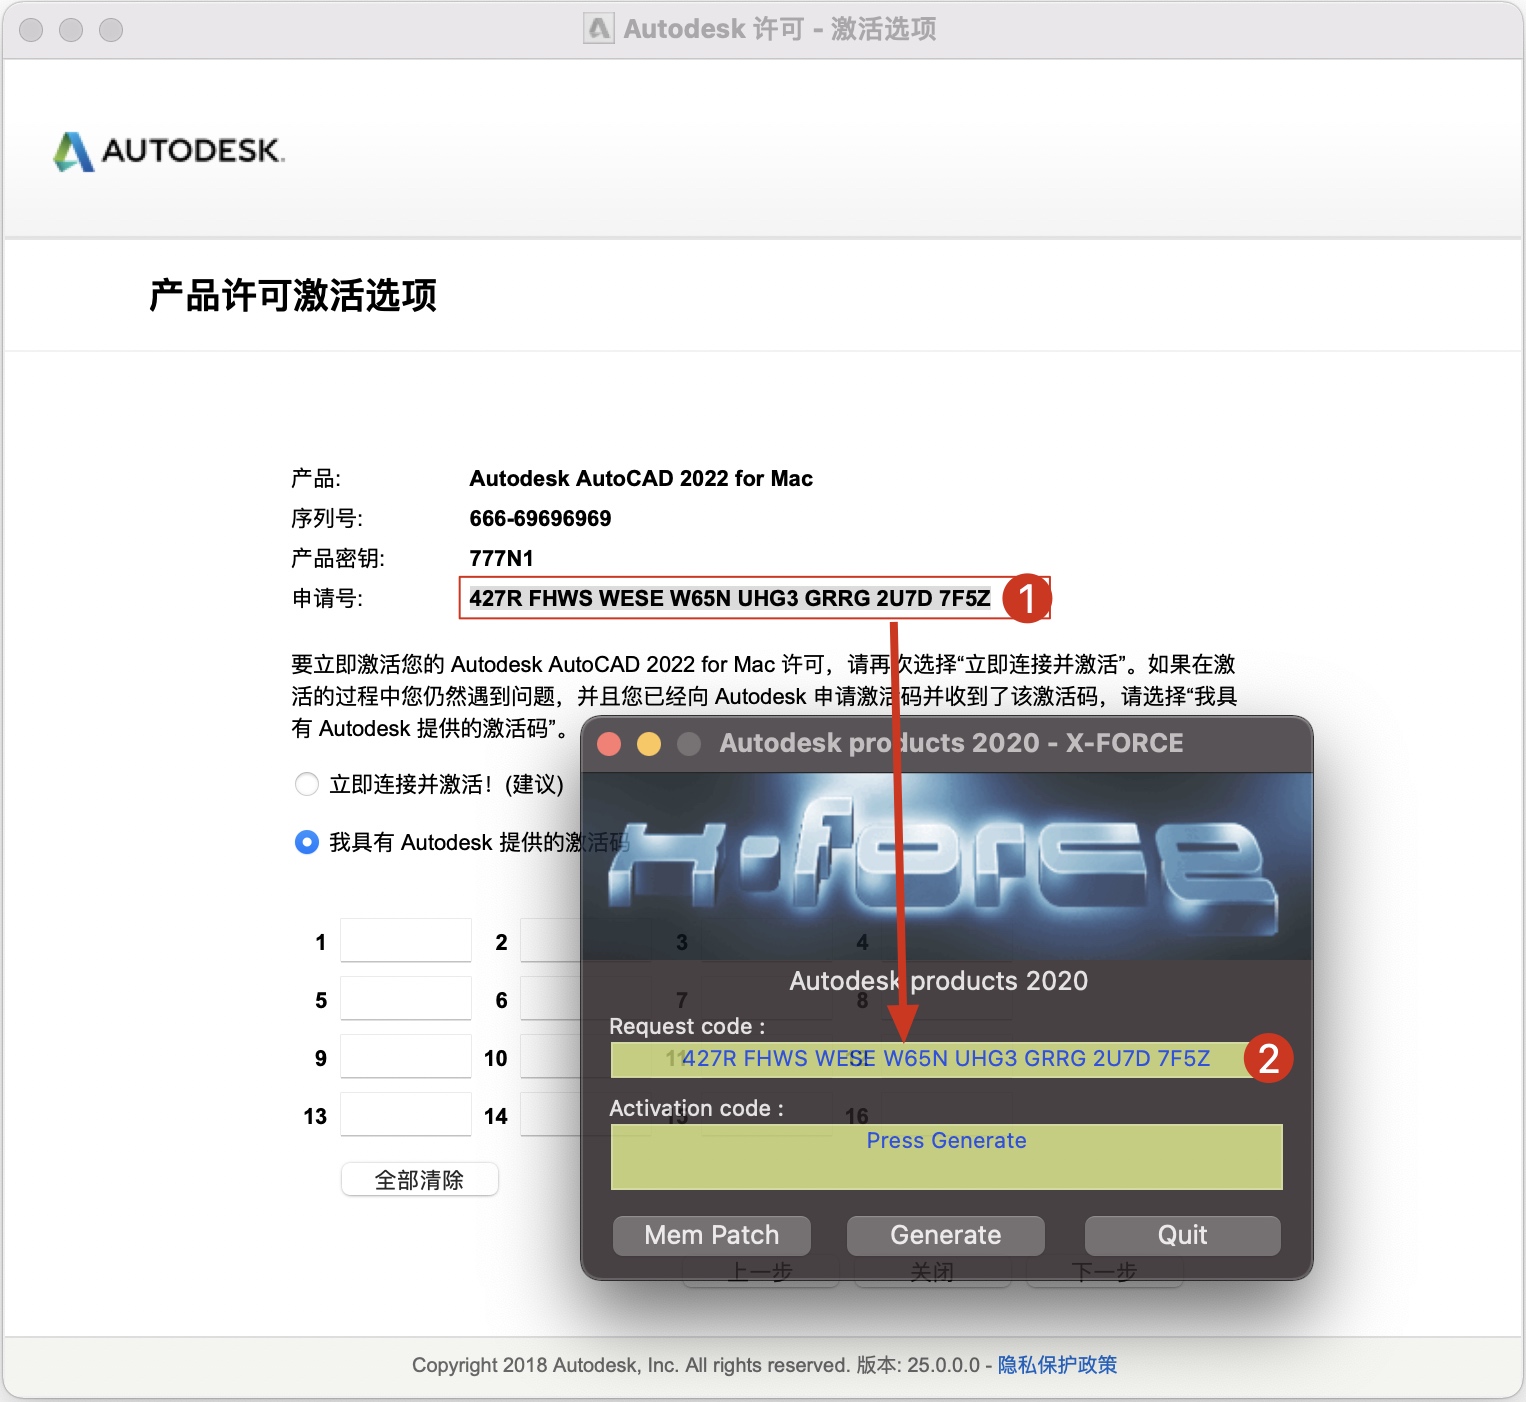Click the 序列号 label
This screenshot has width=1526, height=1402.
click(327, 518)
